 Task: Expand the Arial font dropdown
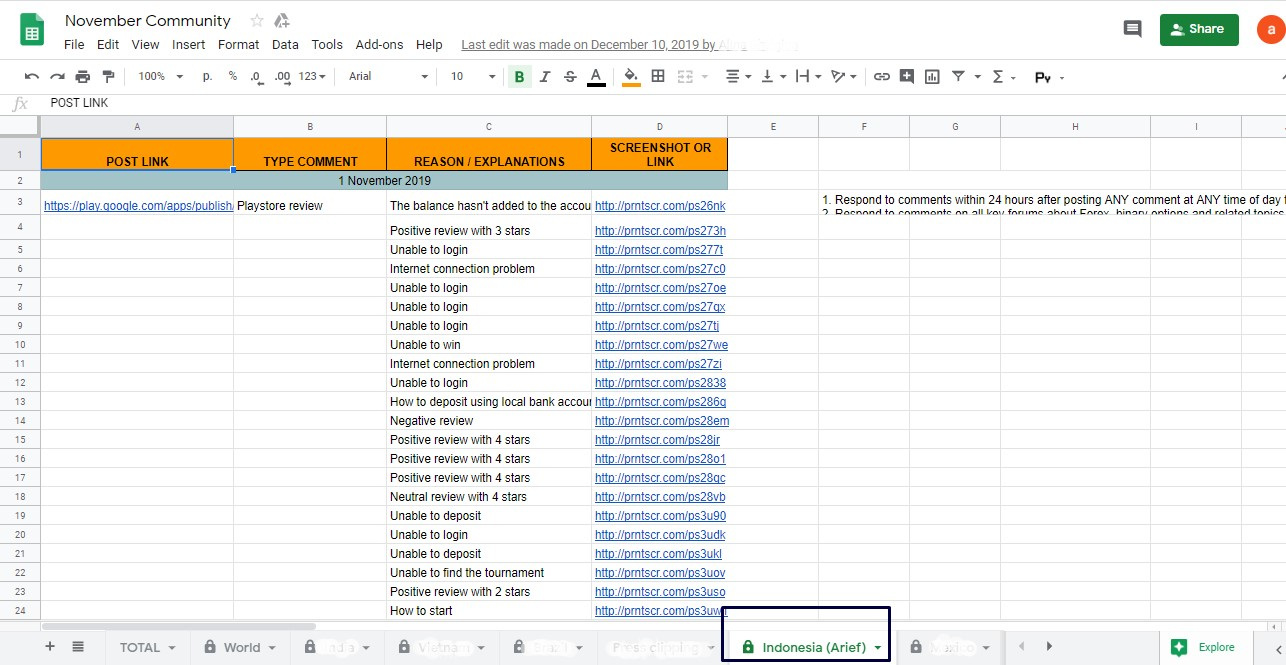(388, 76)
